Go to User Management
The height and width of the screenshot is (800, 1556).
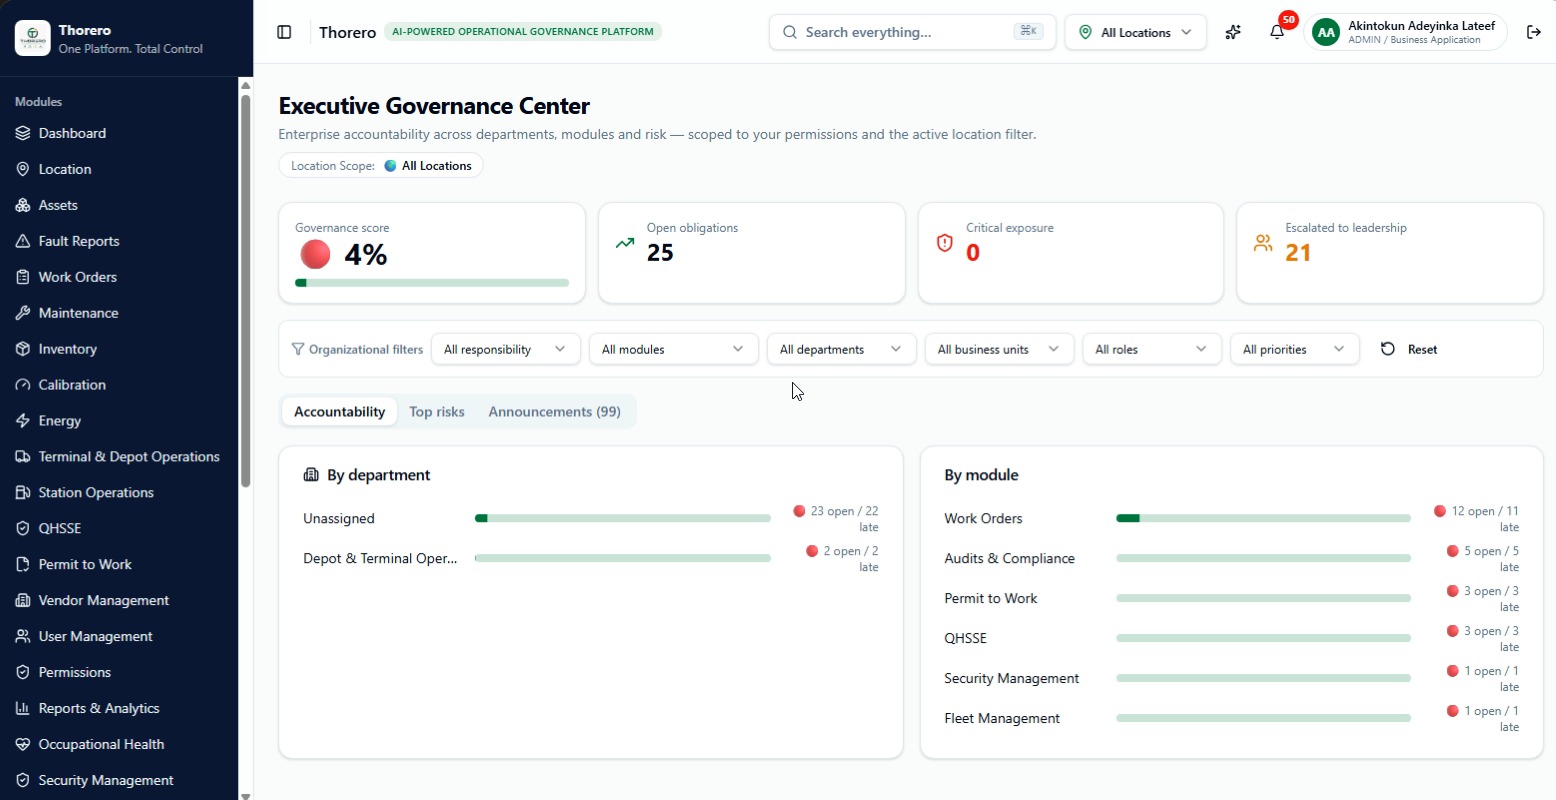point(96,637)
